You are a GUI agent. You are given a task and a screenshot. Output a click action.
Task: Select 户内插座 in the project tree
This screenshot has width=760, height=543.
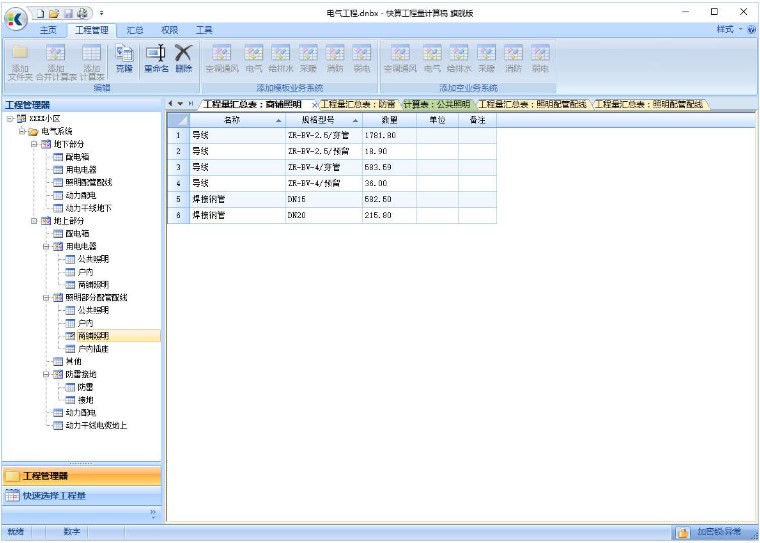click(93, 349)
